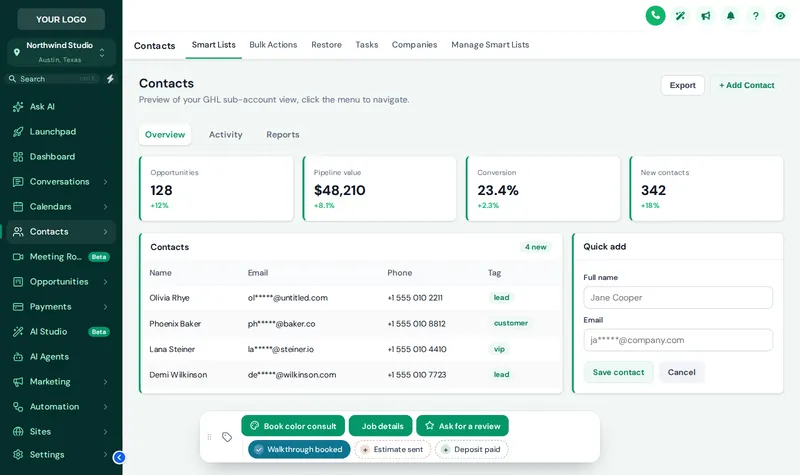This screenshot has height=475, width=800.
Task: Open the Northwind Studio account switcher
Action: (61, 52)
